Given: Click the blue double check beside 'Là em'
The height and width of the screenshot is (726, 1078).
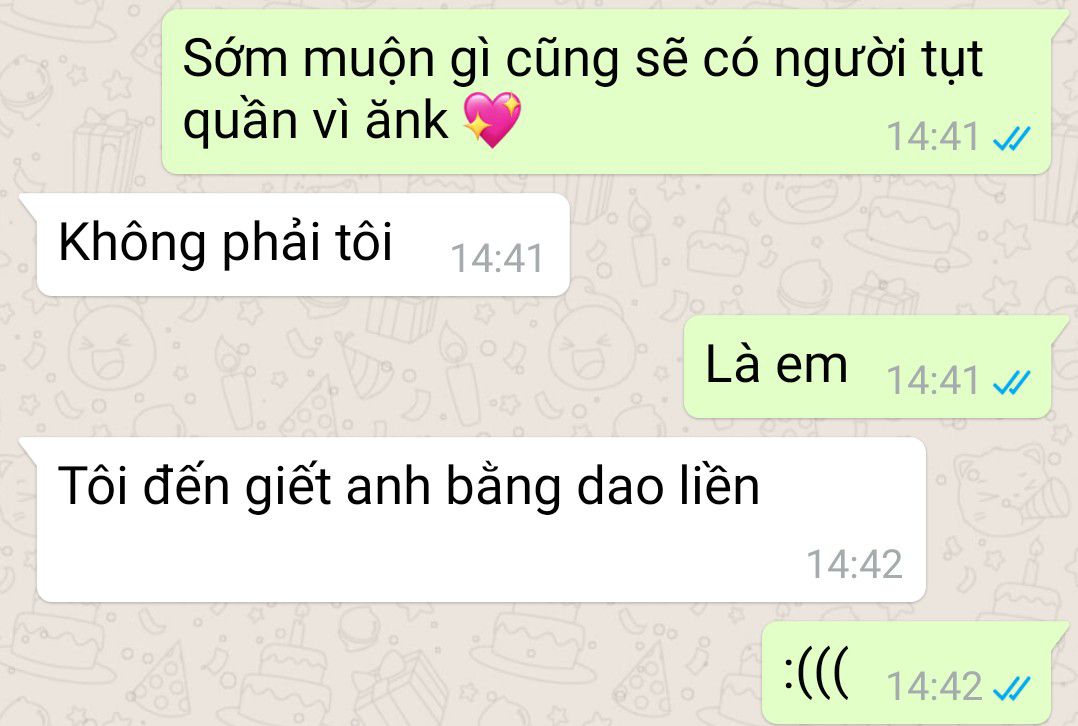Looking at the screenshot, I should click(1012, 382).
